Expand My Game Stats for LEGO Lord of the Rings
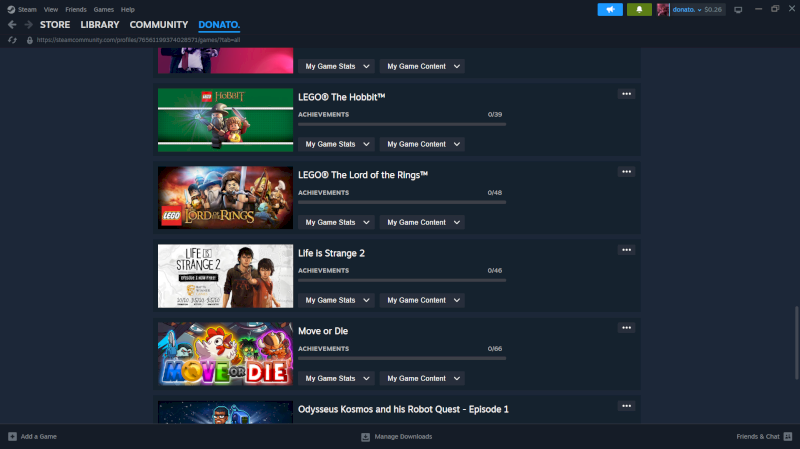Screen dimensions: 800x449 (337, 222)
